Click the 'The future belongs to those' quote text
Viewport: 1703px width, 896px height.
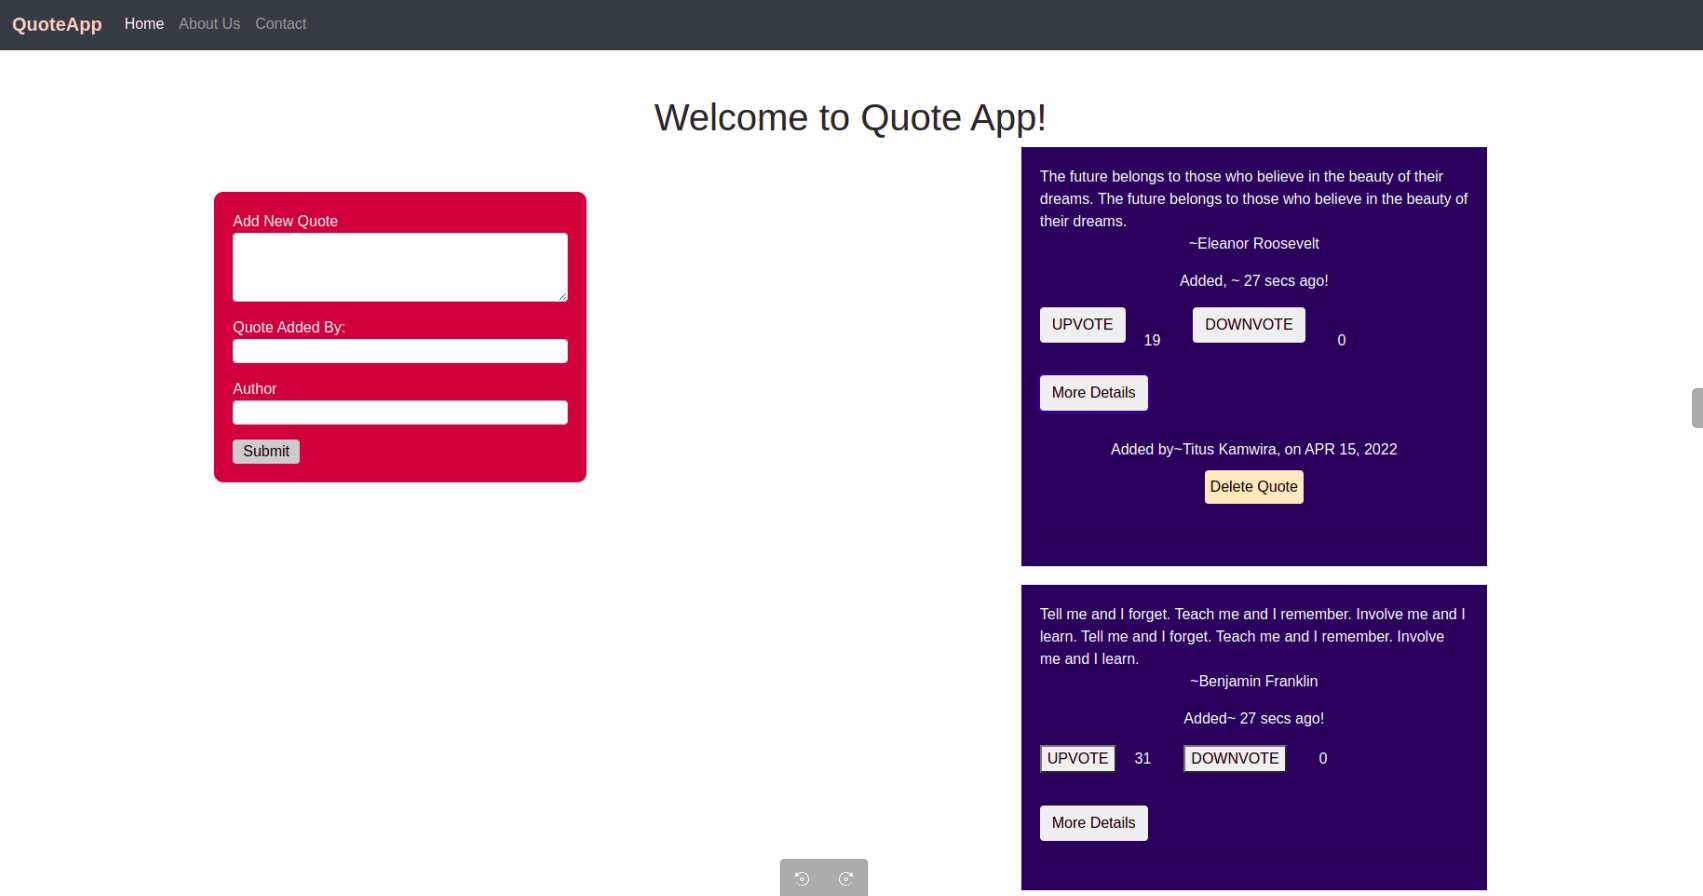click(1254, 199)
